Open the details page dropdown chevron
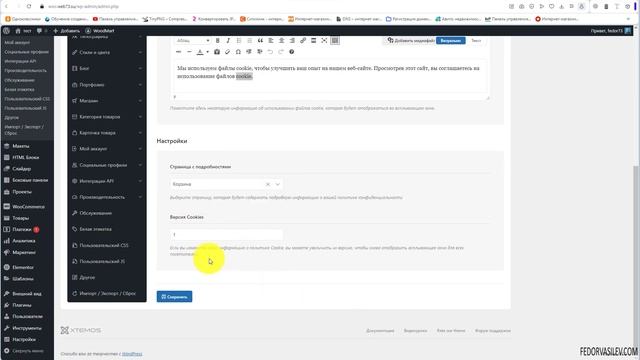This screenshot has width=640, height=360. tap(278, 184)
